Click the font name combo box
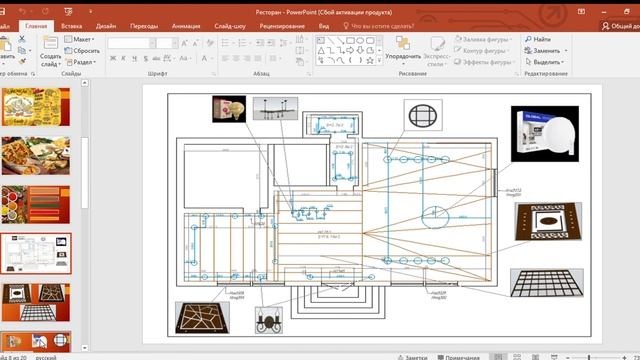 [131, 43]
